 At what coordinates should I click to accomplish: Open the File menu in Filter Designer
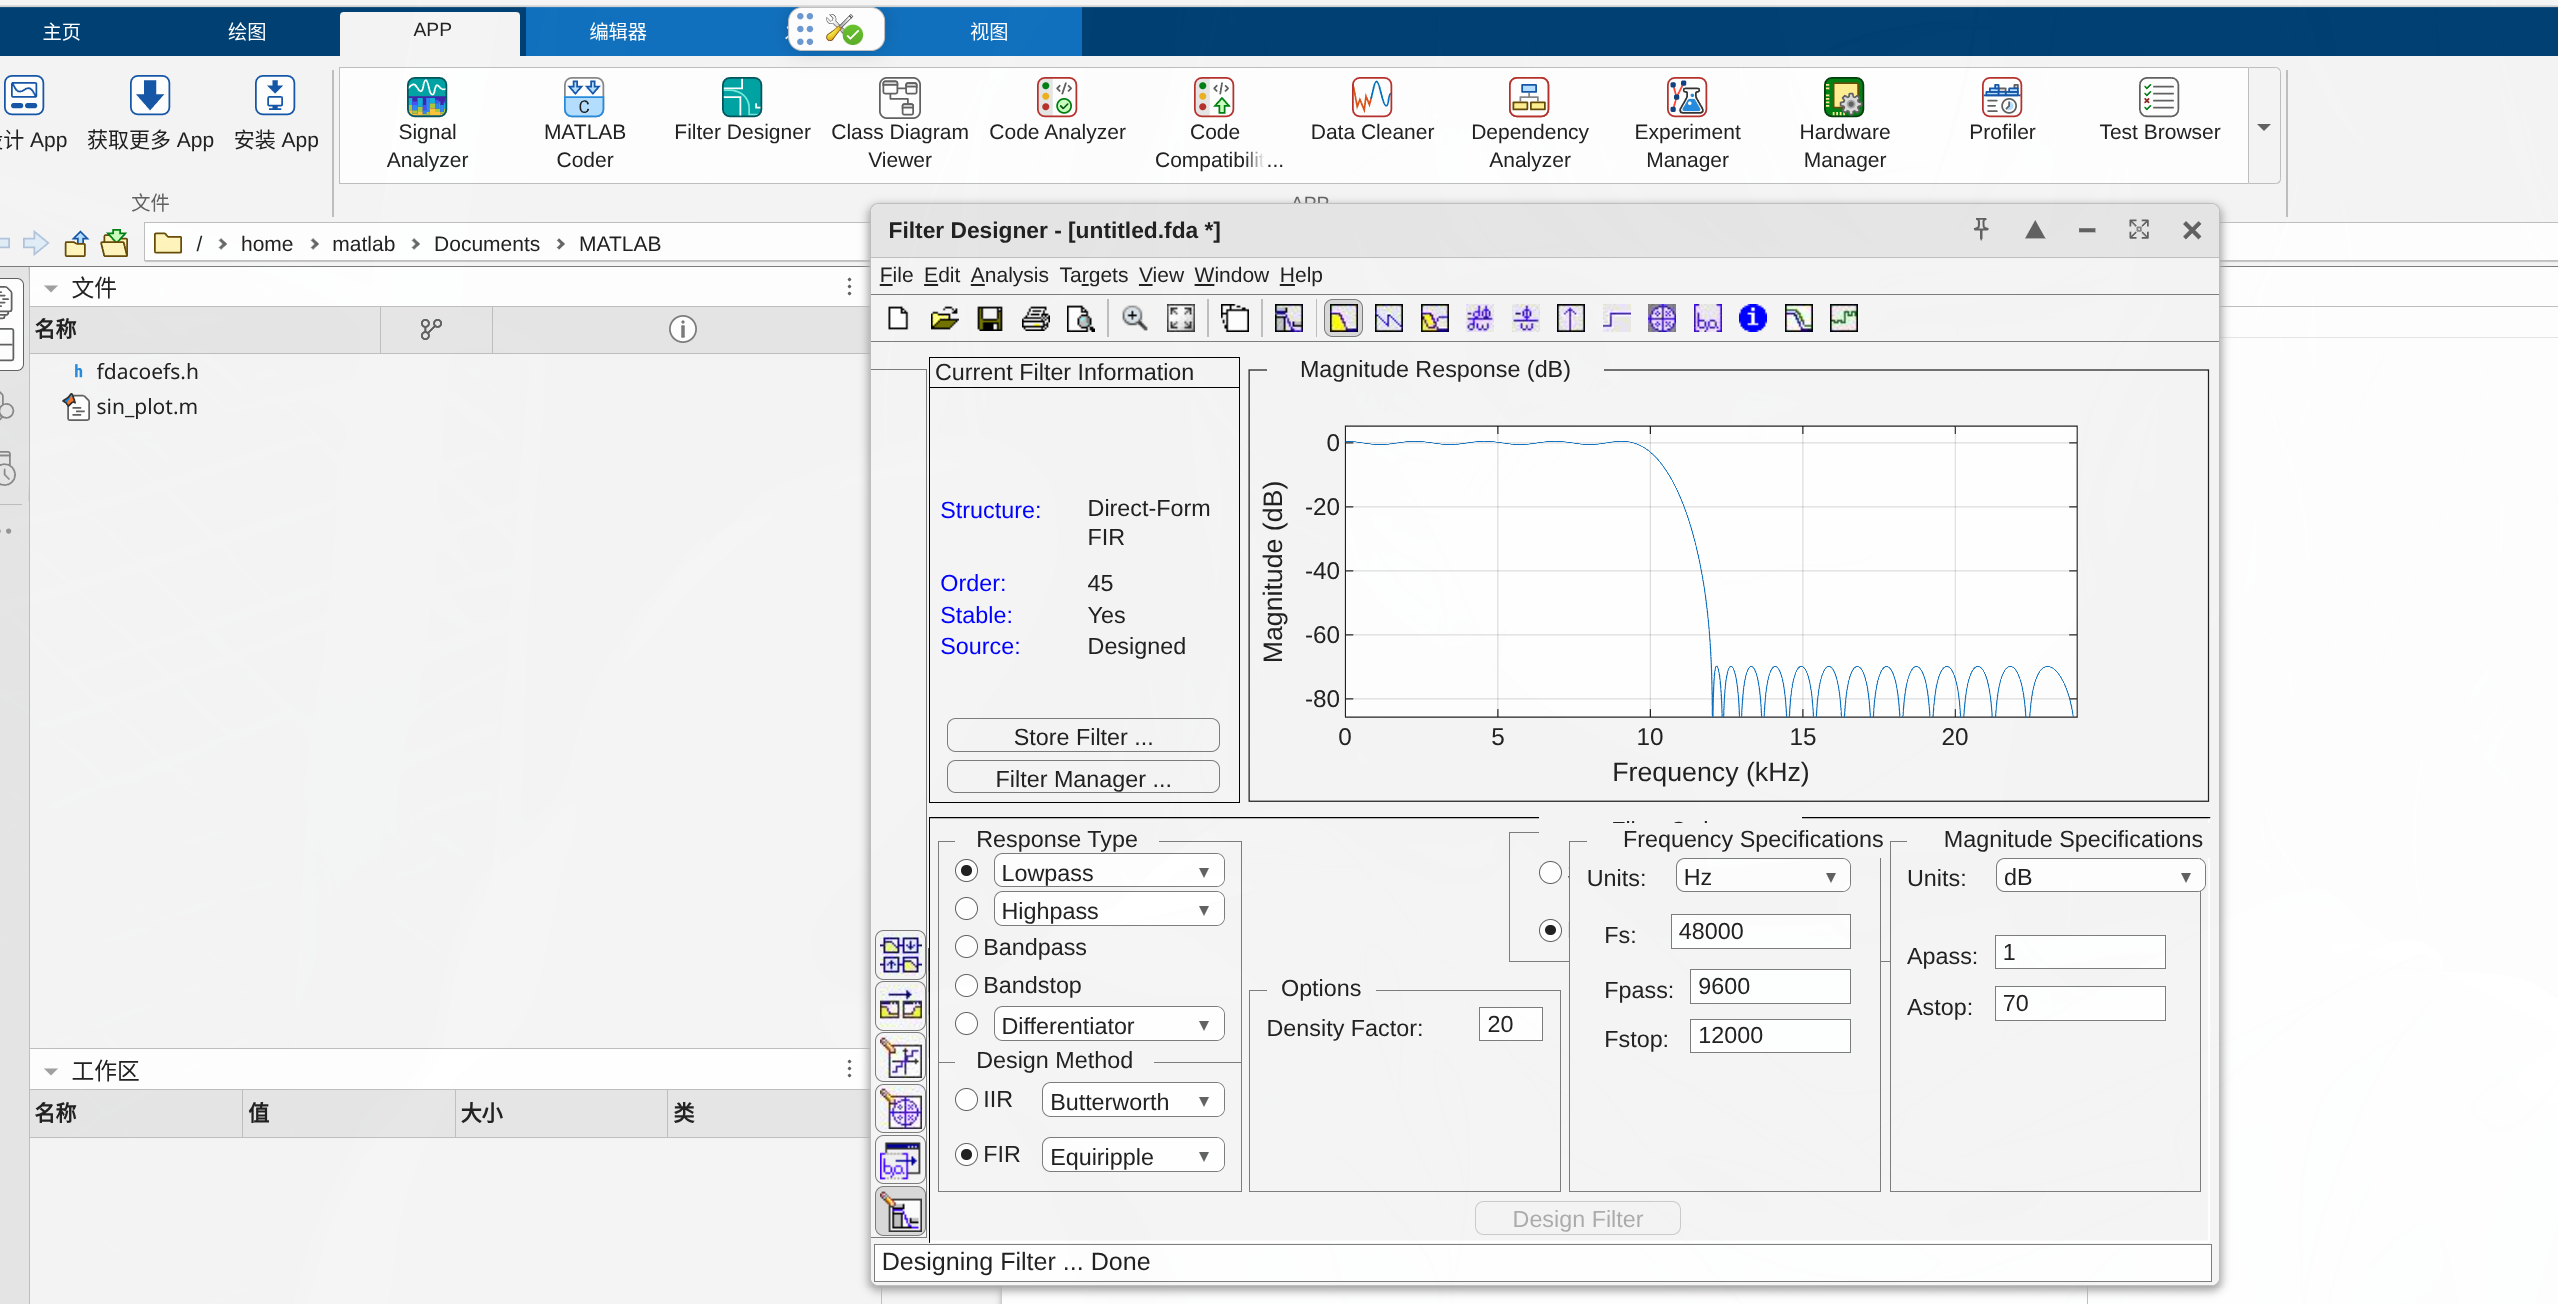pyautogui.click(x=896, y=275)
